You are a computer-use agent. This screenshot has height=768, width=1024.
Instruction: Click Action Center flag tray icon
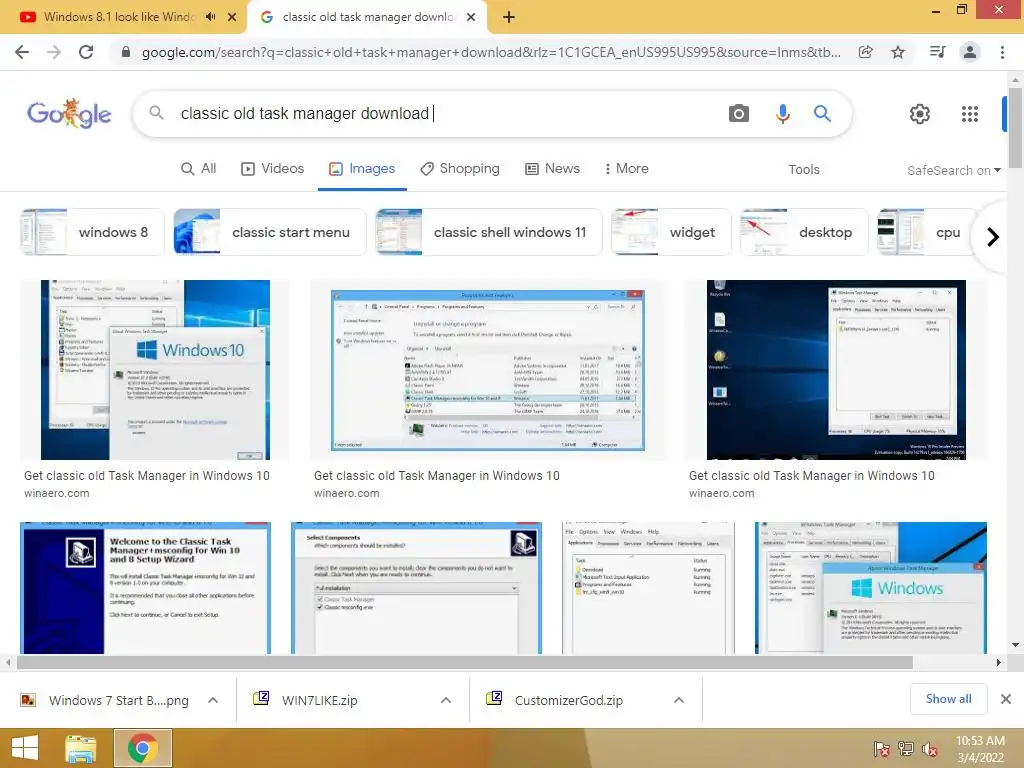(882, 749)
